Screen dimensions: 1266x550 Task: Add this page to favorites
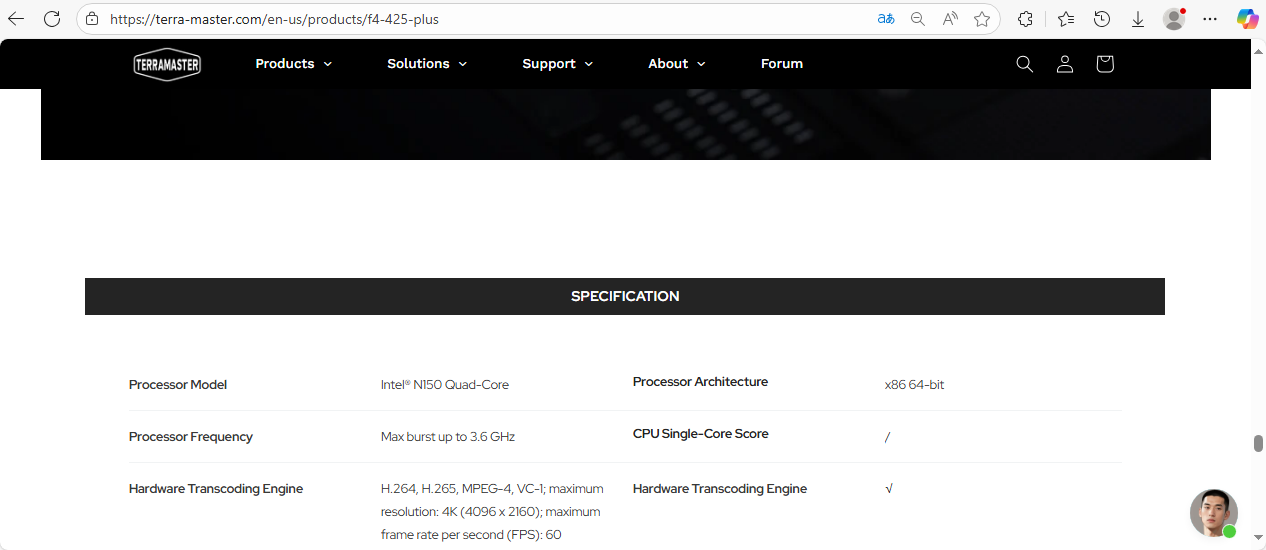pos(982,19)
